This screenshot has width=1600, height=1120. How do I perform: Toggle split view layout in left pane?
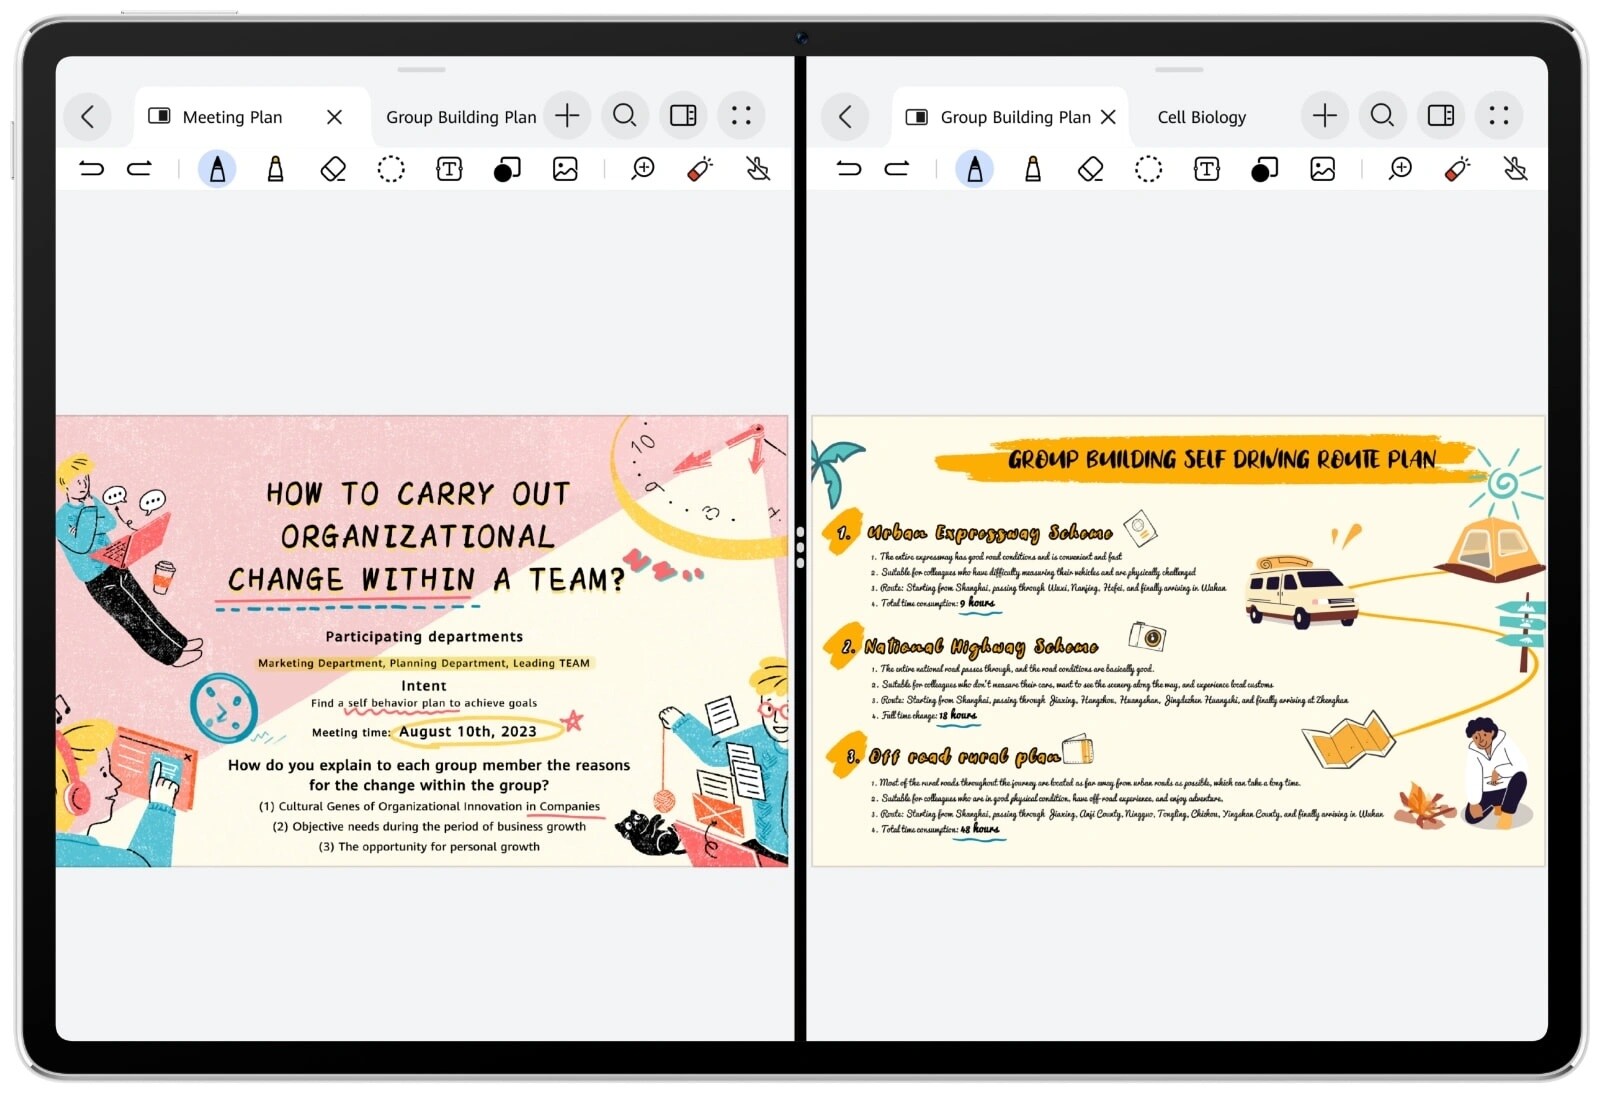(x=683, y=116)
